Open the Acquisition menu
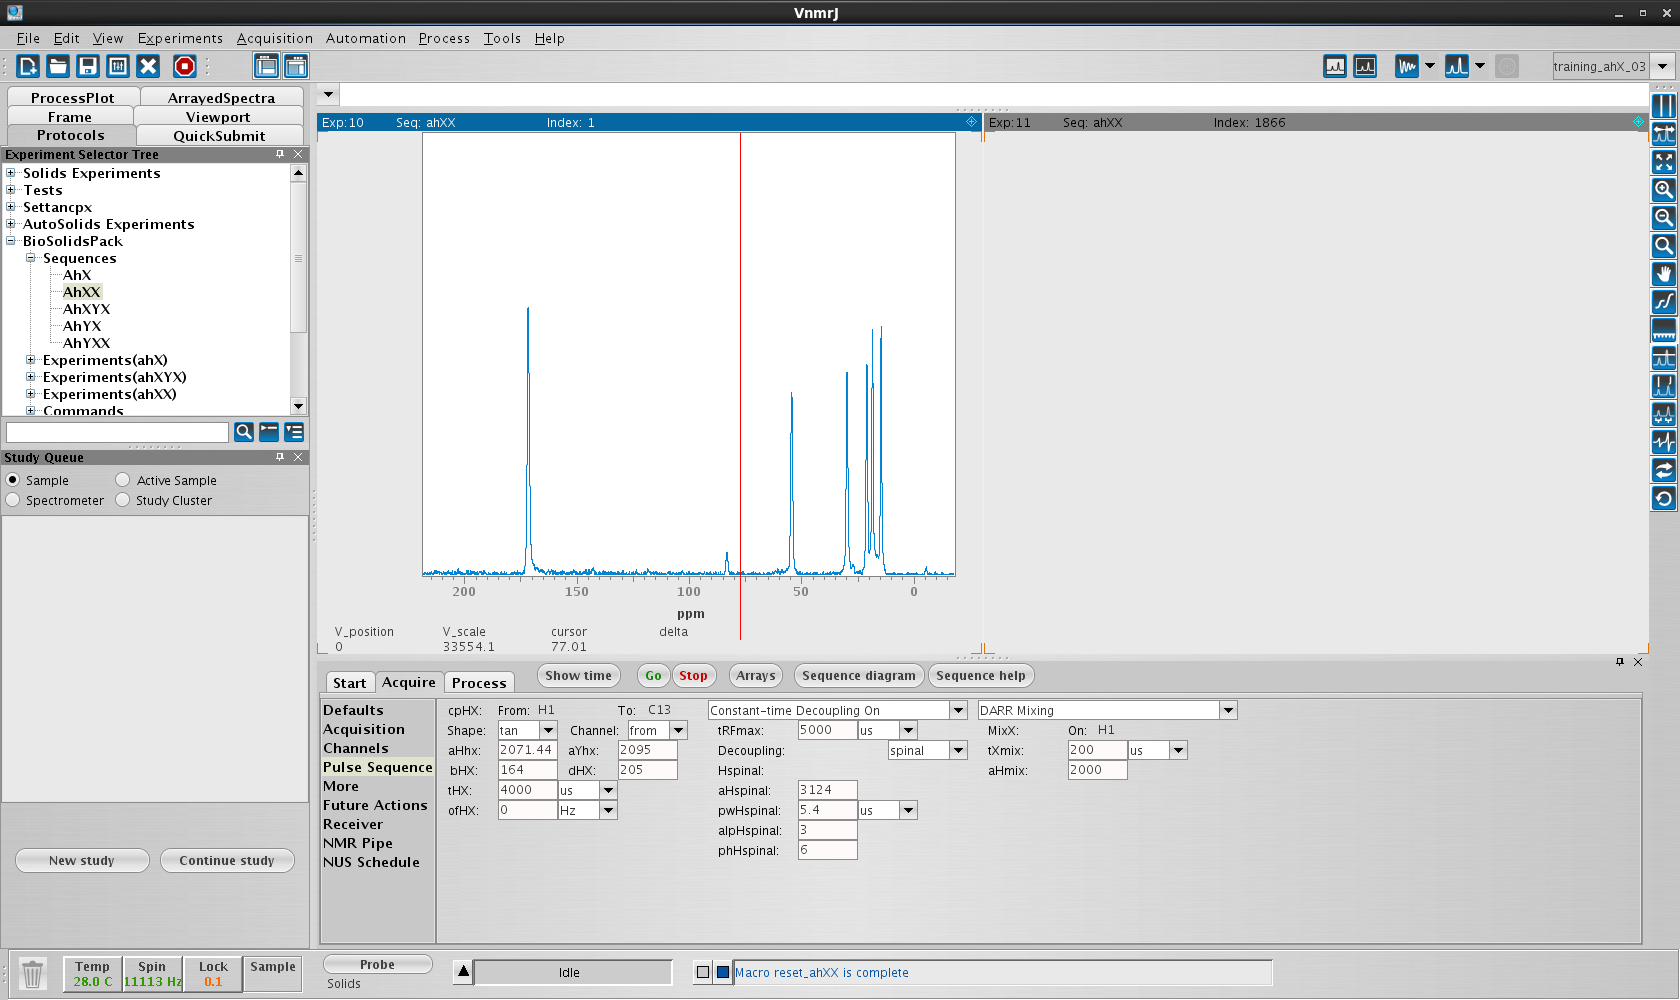The height and width of the screenshot is (1000, 1680). coord(274,38)
